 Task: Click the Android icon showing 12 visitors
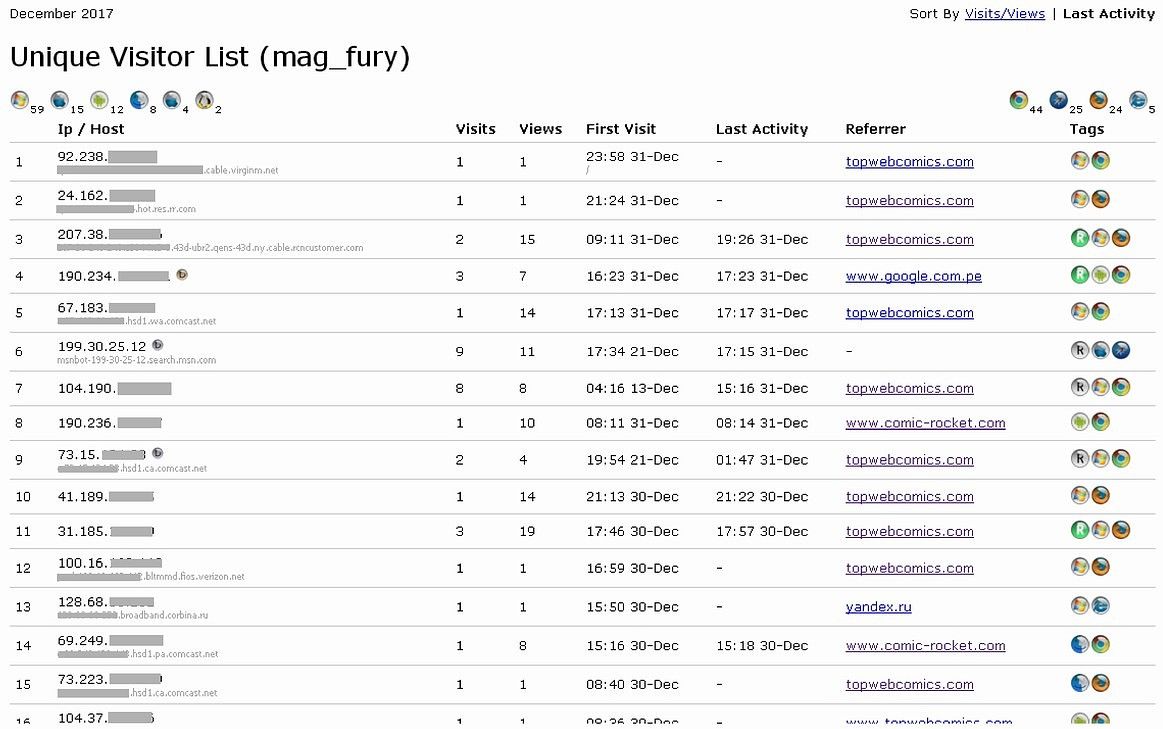click(x=98, y=99)
